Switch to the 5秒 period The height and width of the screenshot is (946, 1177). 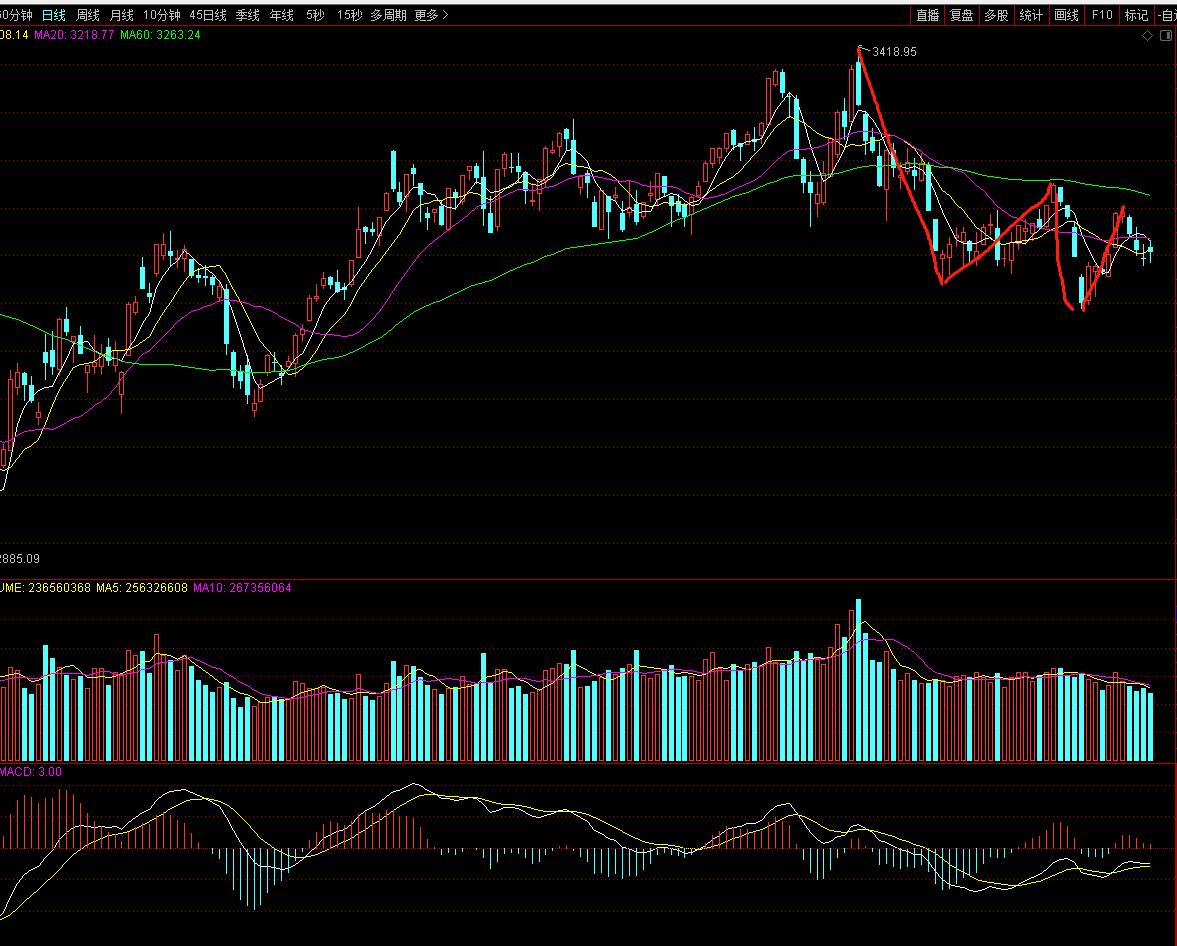tap(315, 15)
